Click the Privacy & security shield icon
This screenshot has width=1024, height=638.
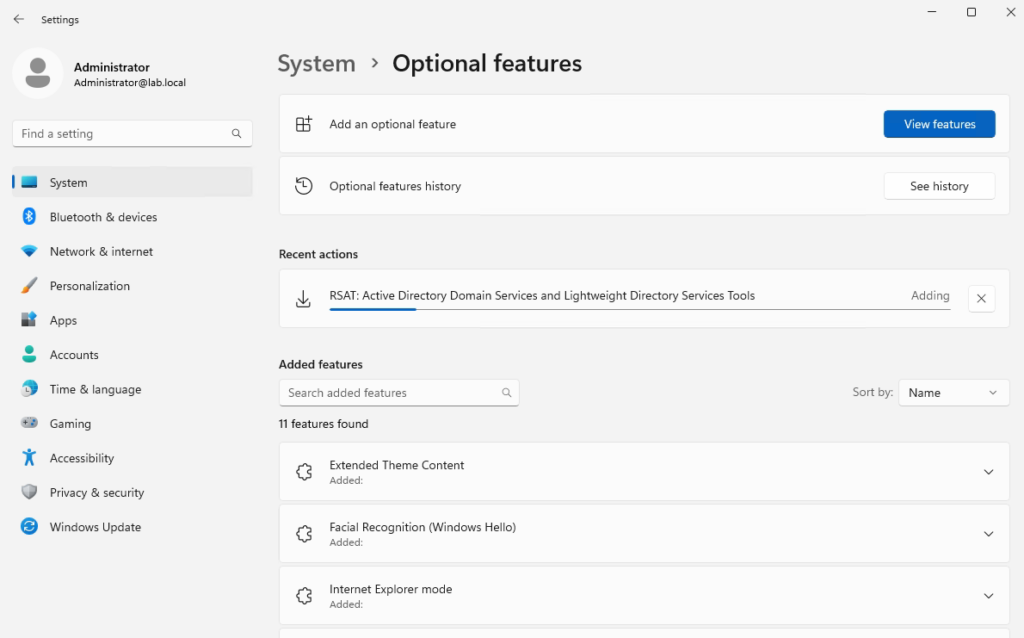pyautogui.click(x=29, y=492)
